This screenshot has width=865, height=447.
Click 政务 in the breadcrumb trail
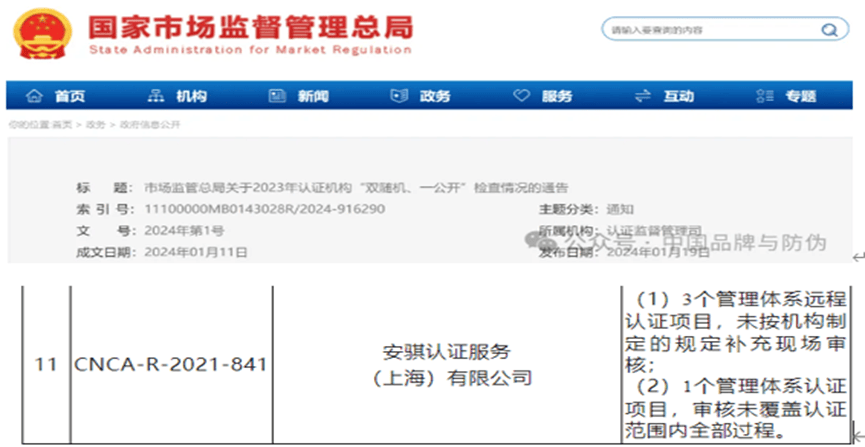click(95, 124)
